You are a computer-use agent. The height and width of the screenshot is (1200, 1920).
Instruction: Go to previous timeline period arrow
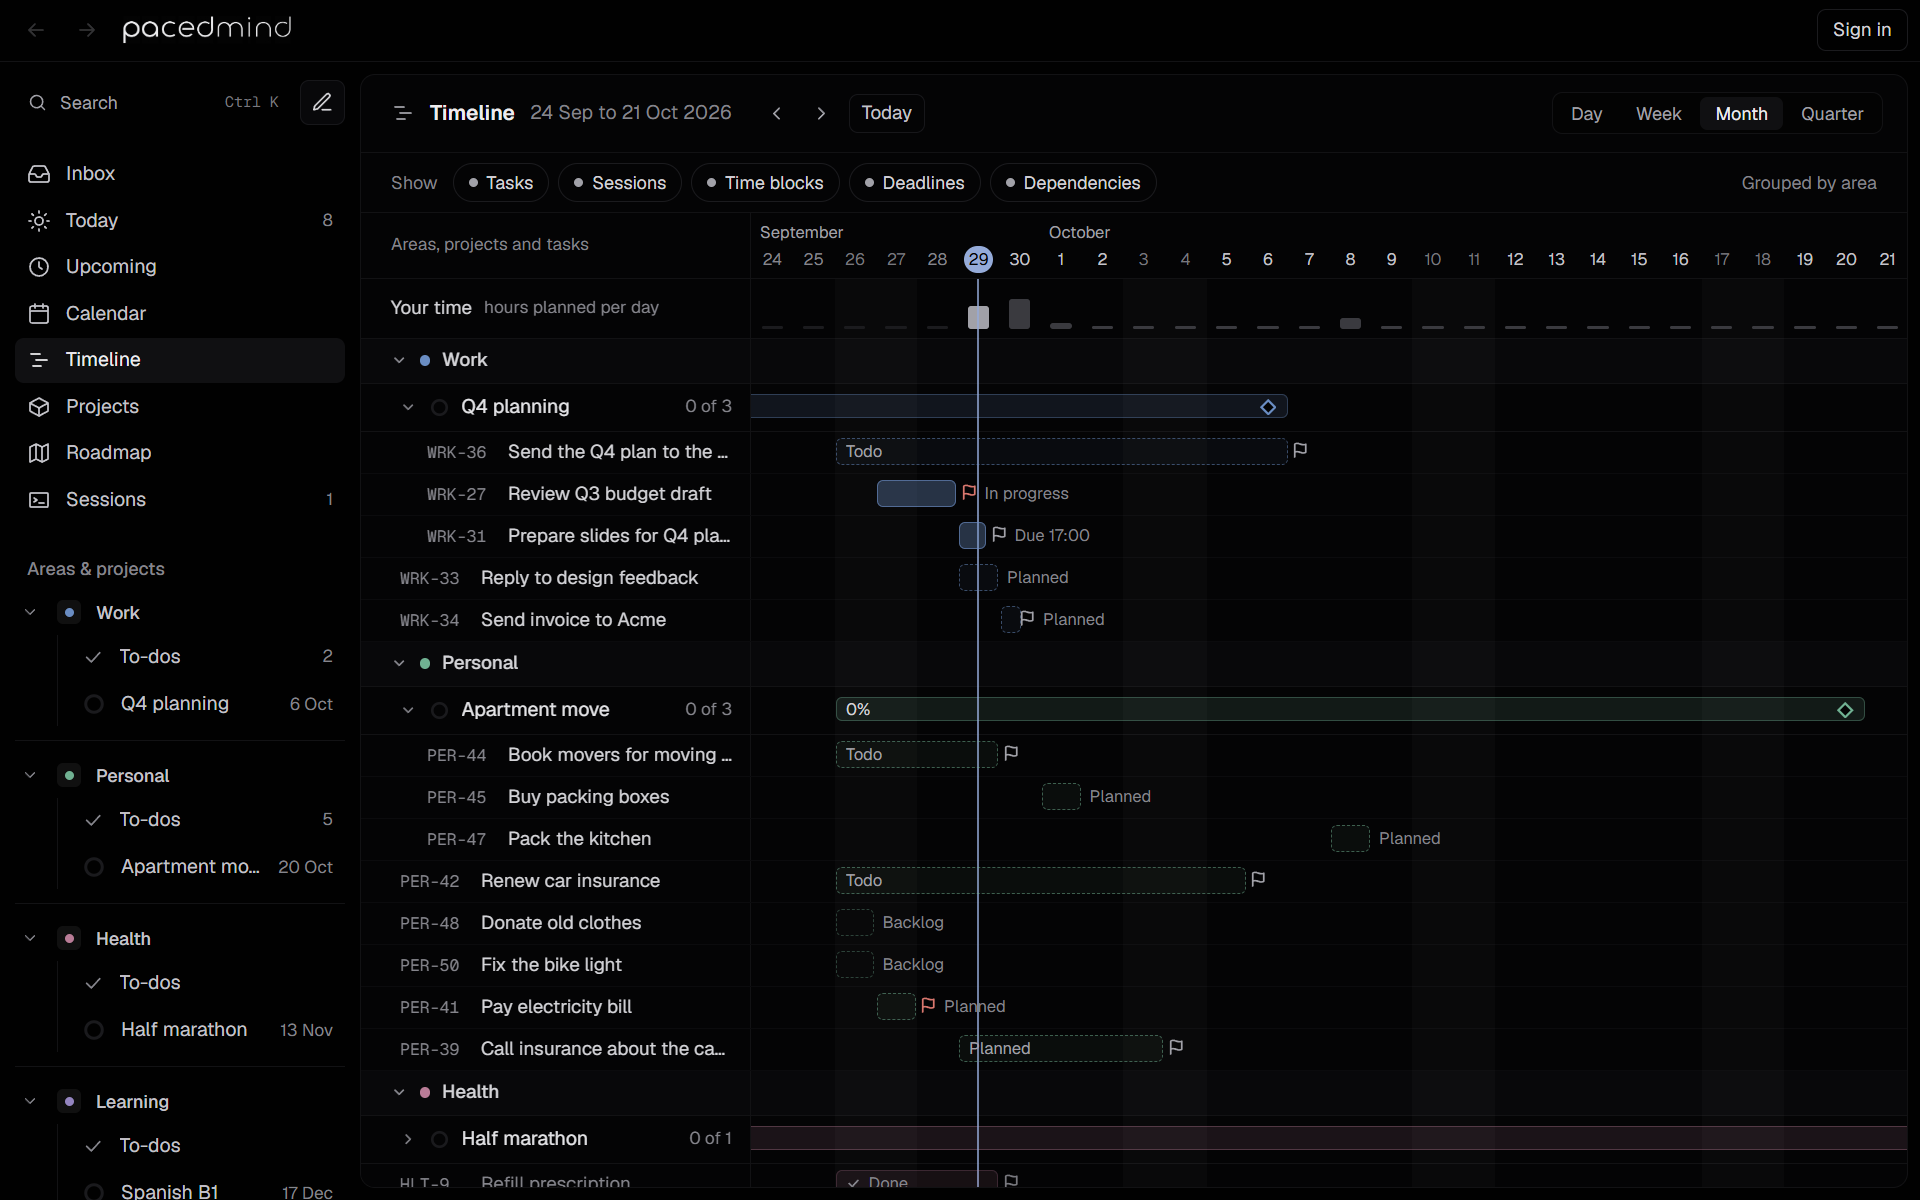coord(777,113)
